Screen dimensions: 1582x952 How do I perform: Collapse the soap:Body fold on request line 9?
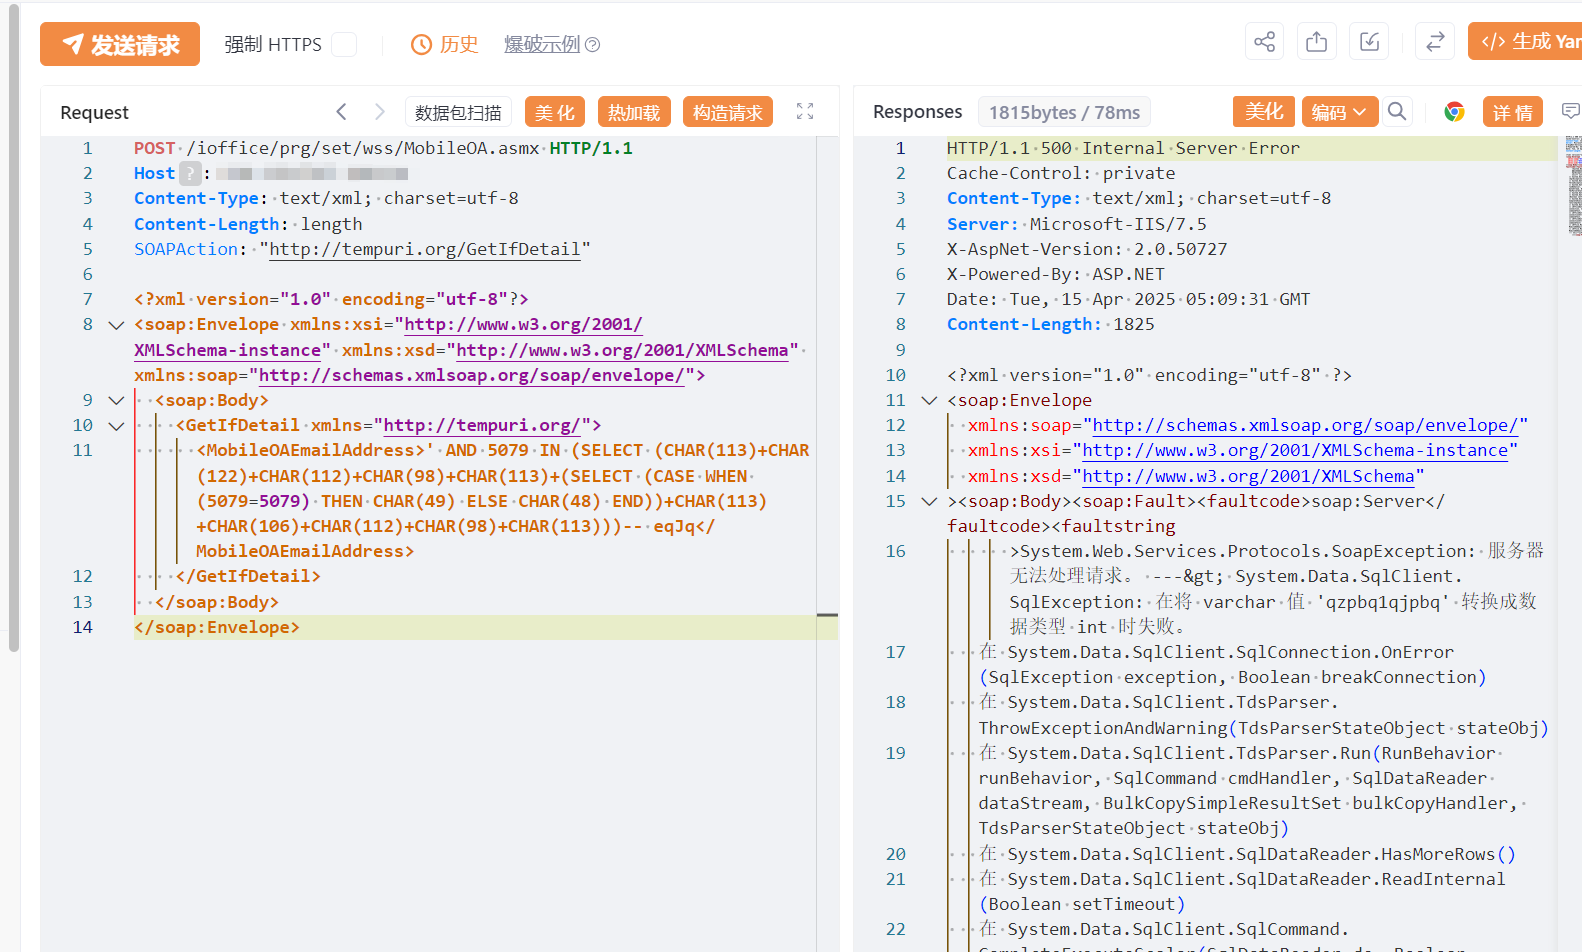[x=116, y=401]
